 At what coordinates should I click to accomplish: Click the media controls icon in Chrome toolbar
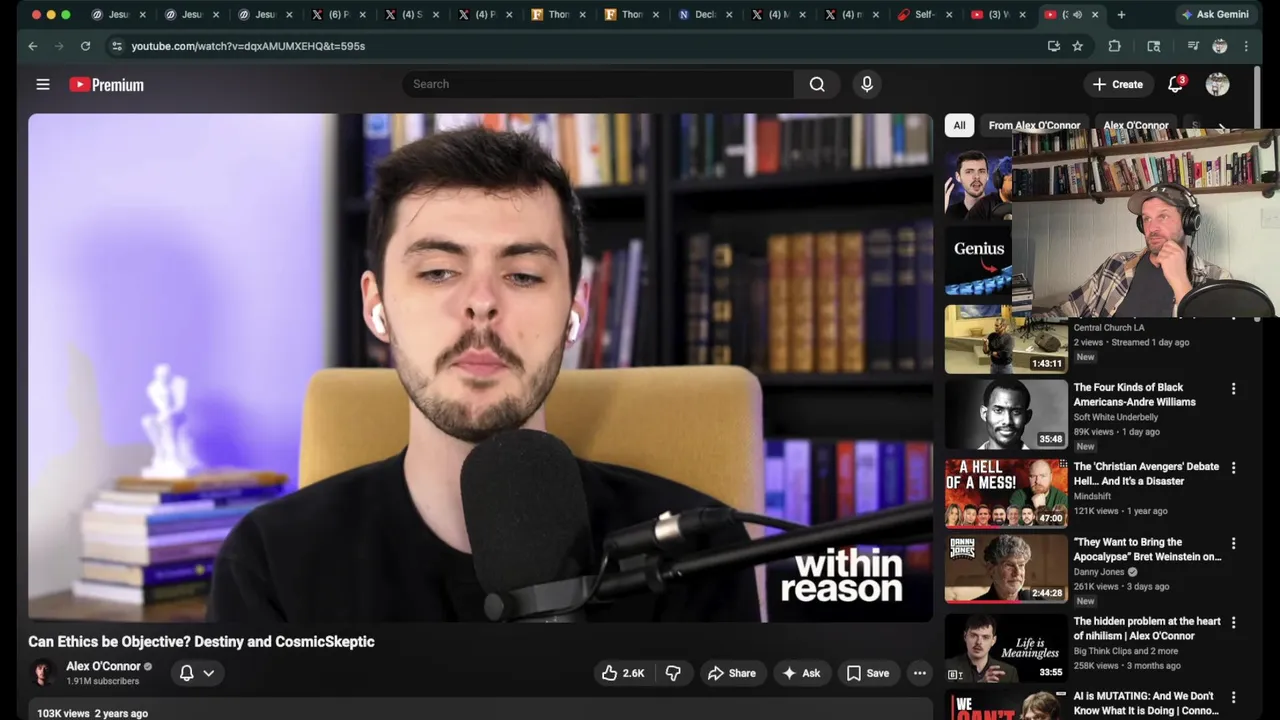[x=1193, y=46]
